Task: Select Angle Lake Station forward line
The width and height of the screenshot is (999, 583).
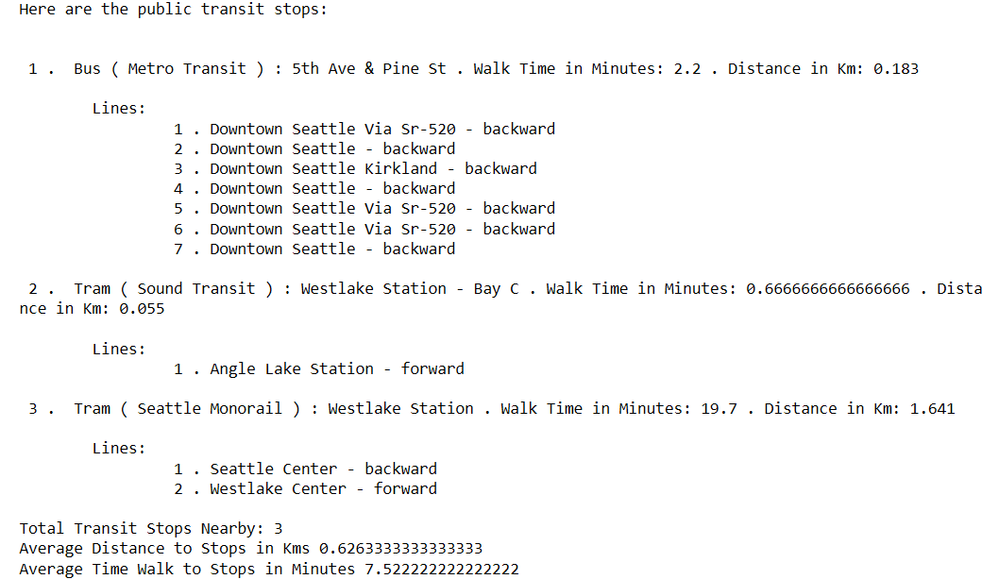Action: pos(319,369)
